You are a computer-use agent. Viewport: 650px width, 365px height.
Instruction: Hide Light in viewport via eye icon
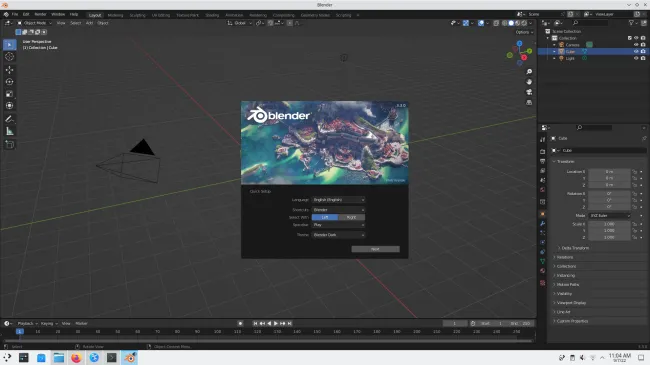(x=636, y=58)
